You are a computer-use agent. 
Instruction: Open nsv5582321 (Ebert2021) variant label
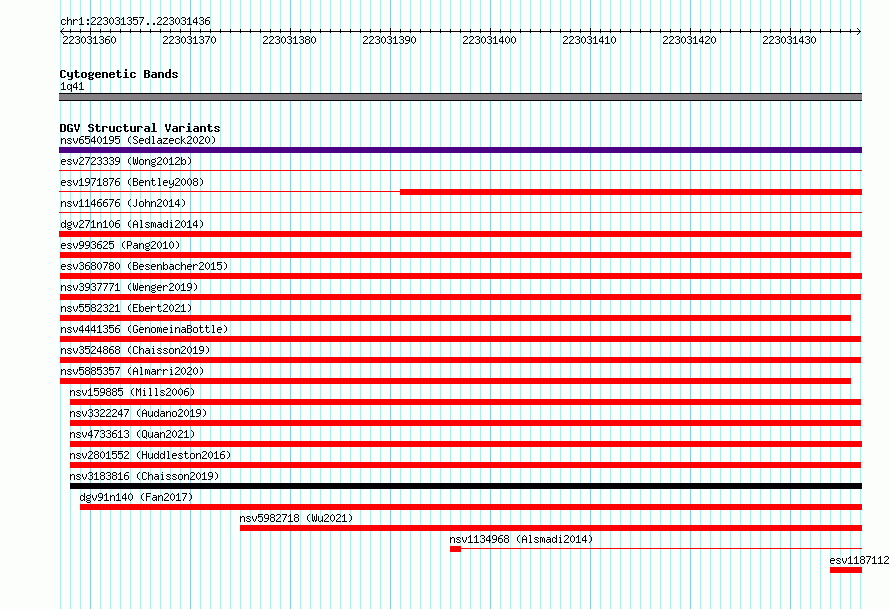pos(126,308)
